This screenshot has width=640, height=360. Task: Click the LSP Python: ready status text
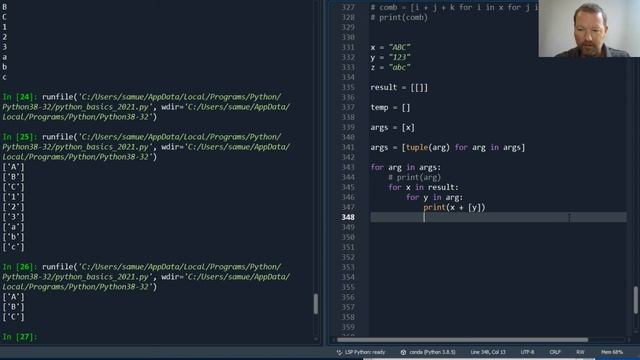coord(365,352)
